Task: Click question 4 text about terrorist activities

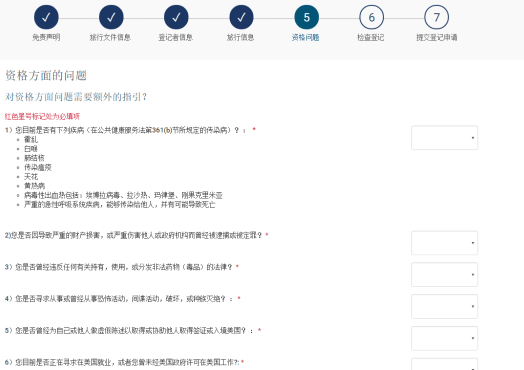Action: [x=119, y=299]
